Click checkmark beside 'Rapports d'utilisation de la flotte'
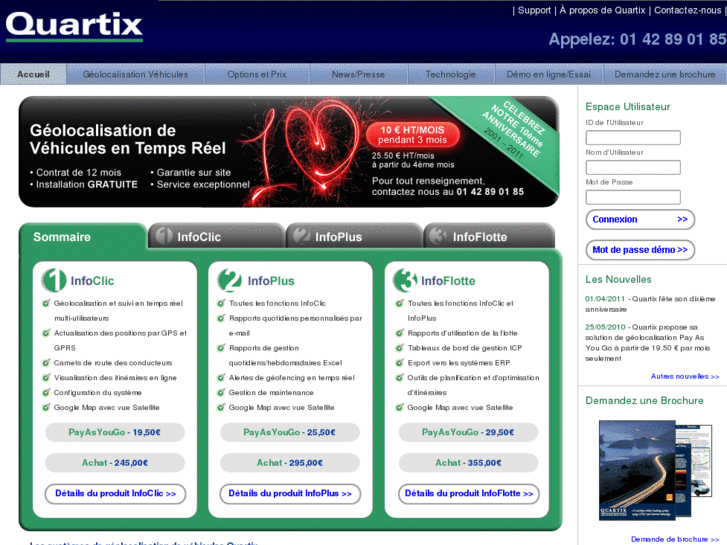727x545 pixels. 399,333
